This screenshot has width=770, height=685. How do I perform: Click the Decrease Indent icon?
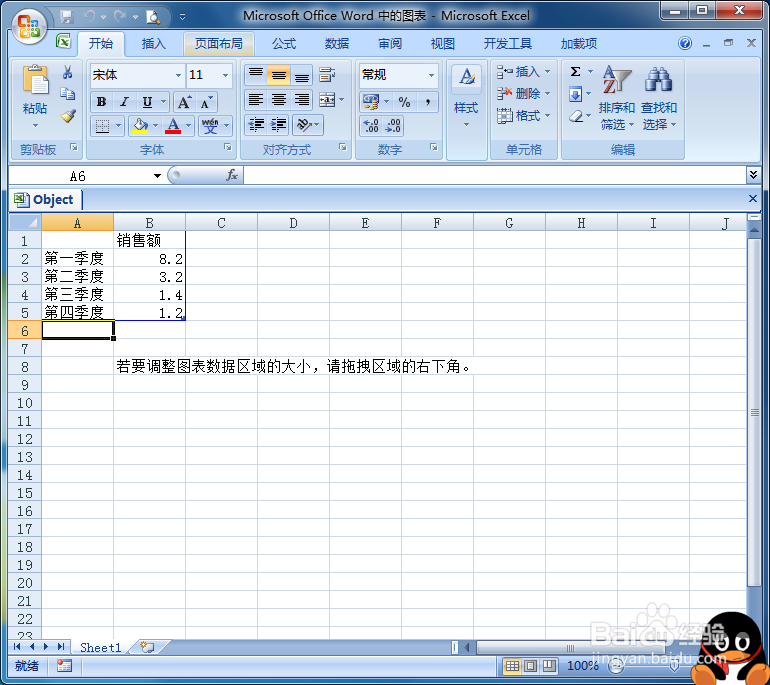click(x=256, y=125)
